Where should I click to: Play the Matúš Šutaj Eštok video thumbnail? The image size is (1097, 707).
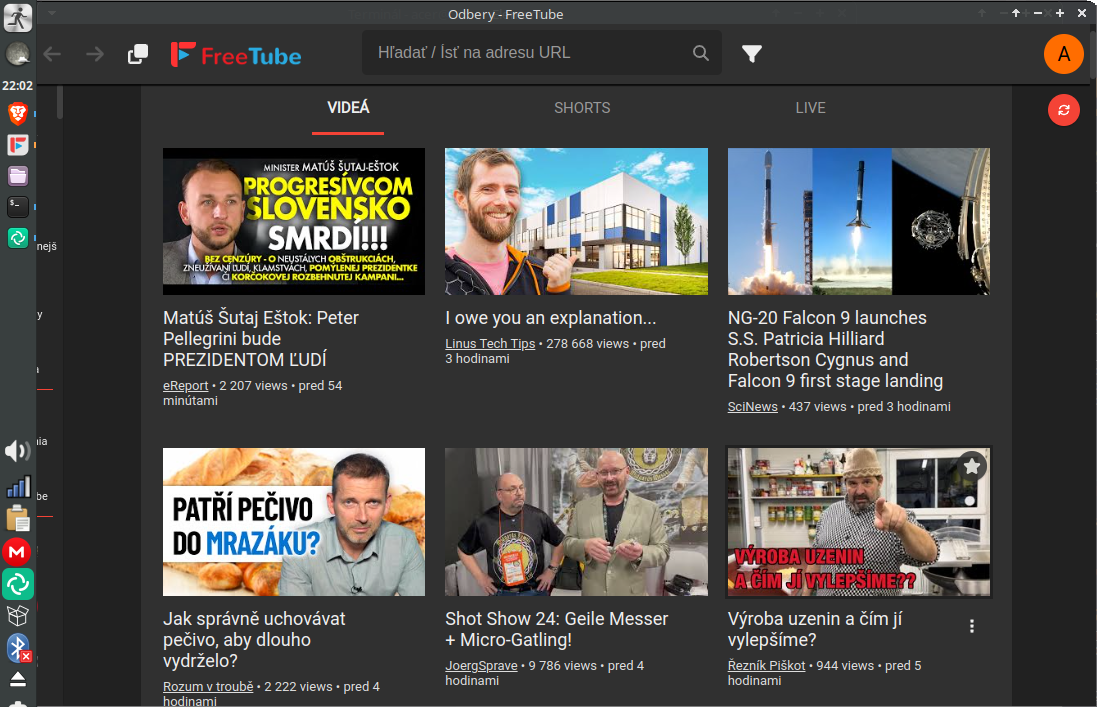coord(294,221)
